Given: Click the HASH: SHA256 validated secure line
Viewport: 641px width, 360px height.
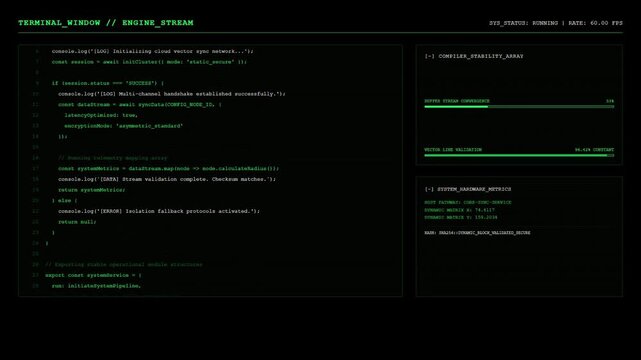Looking at the screenshot, I should (477, 233).
